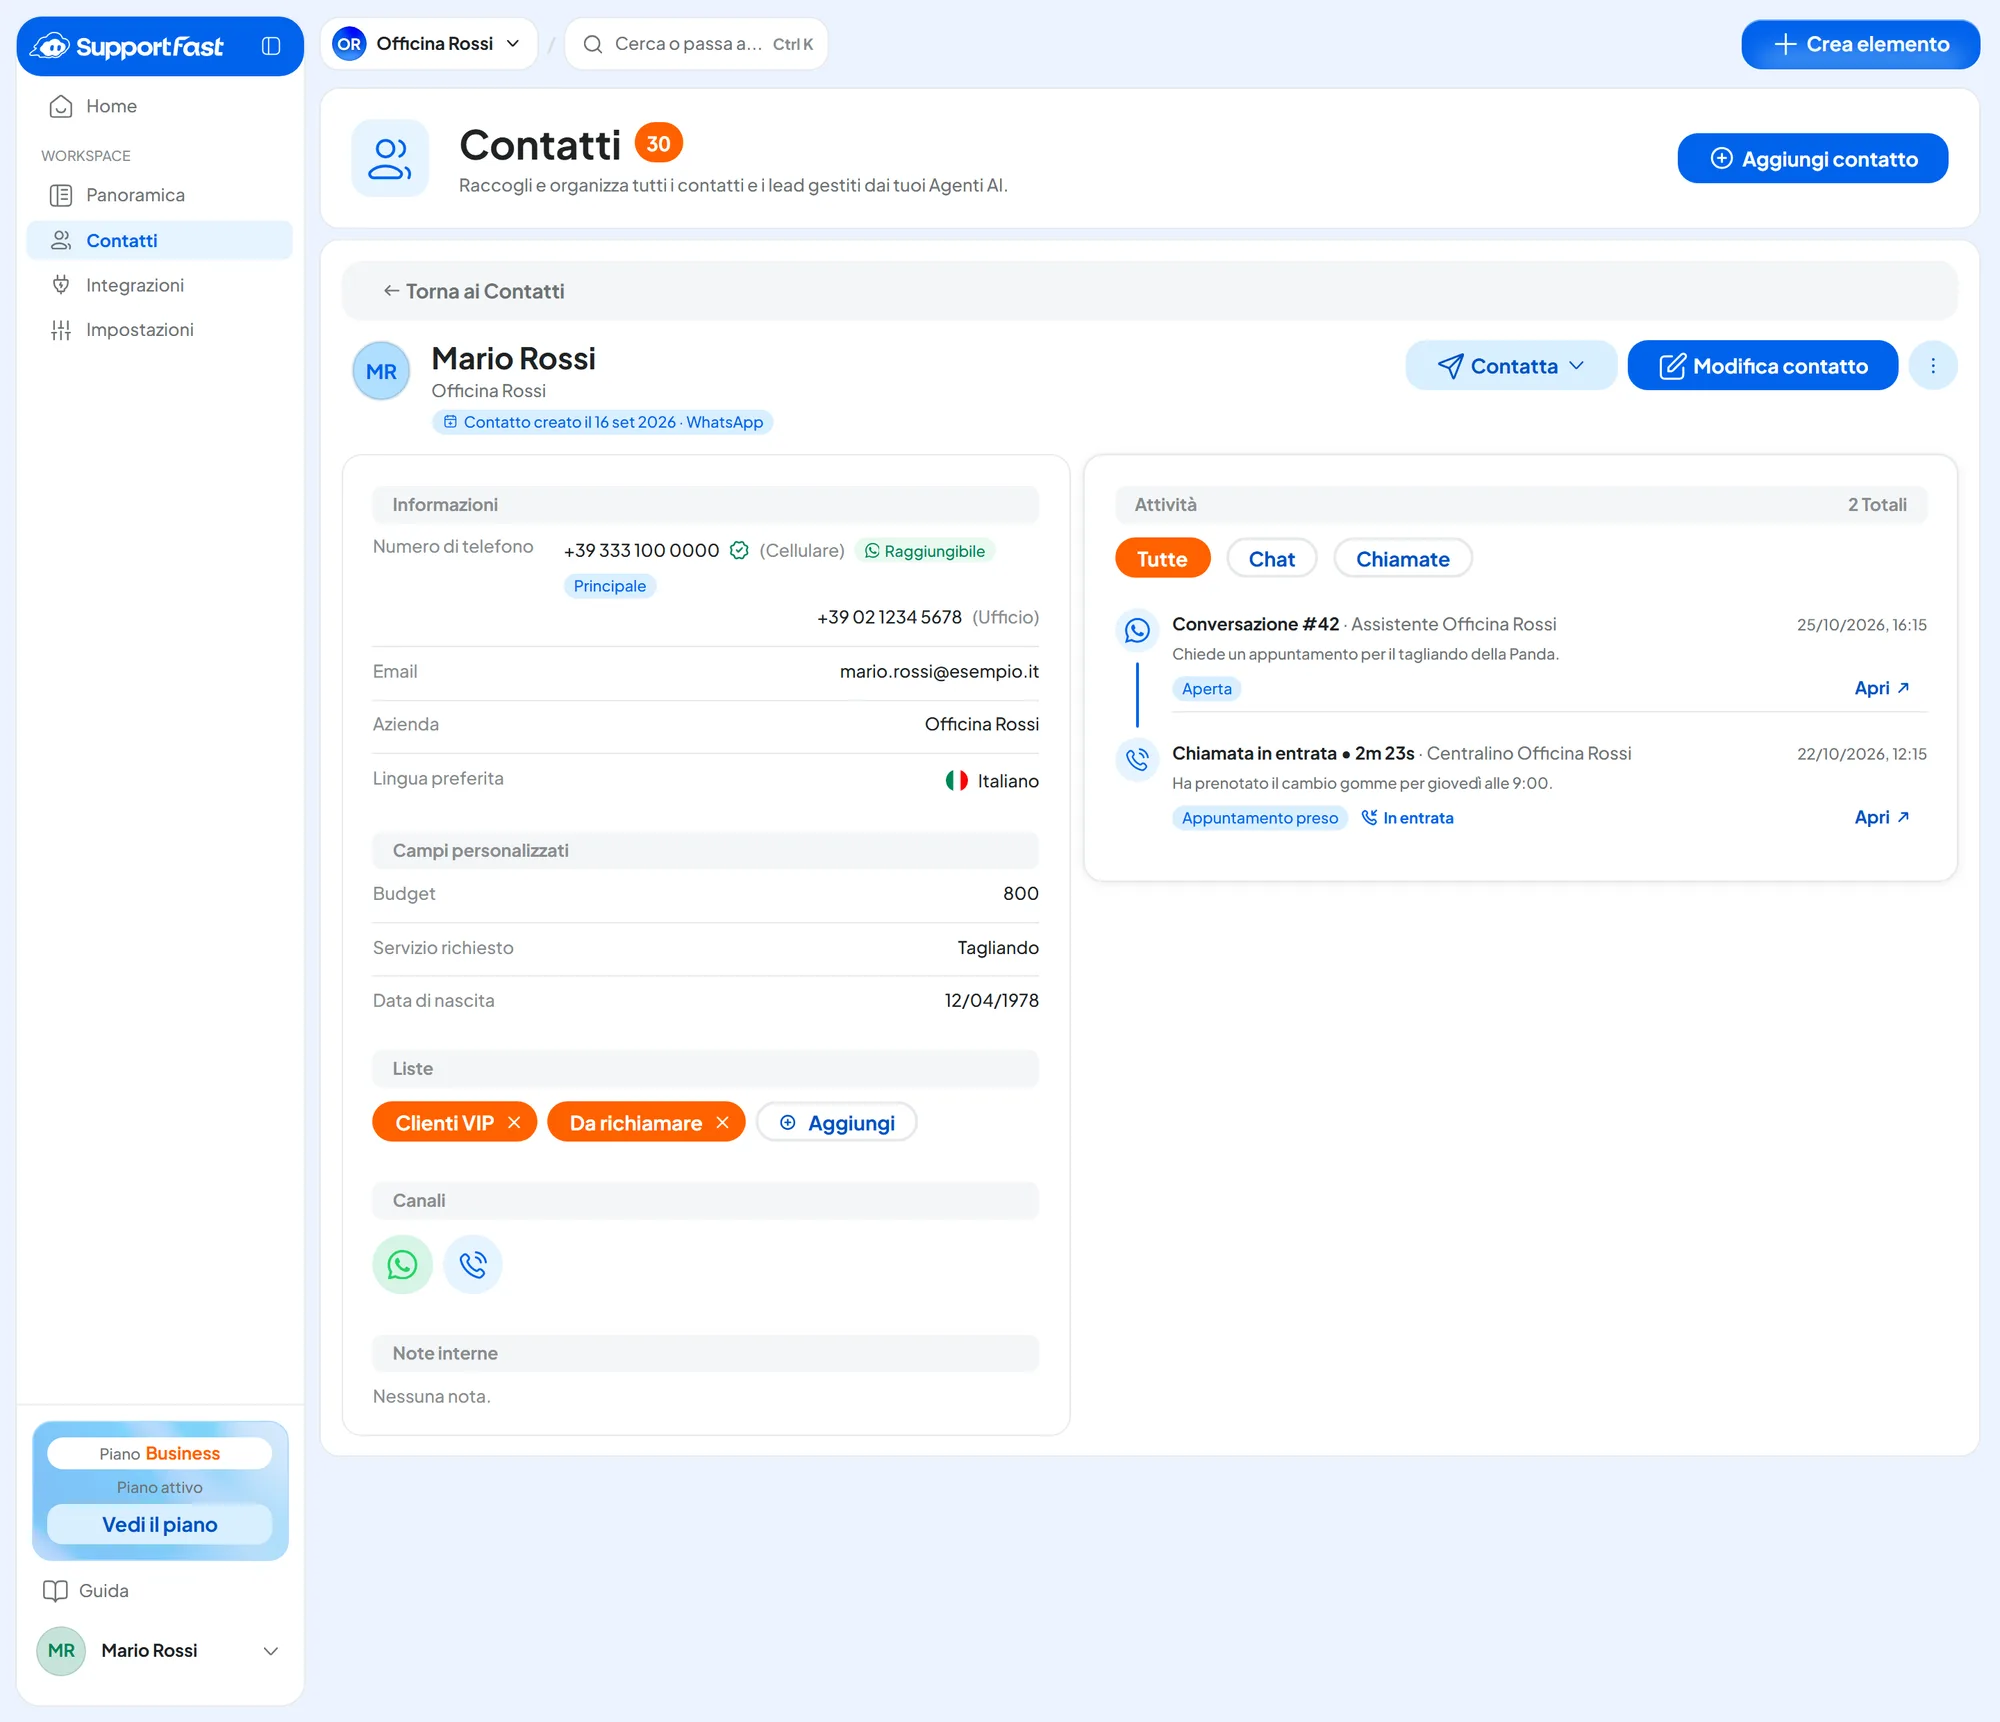Click the office number +39 02 1234 5678
2000x1722 pixels.
(x=889, y=617)
